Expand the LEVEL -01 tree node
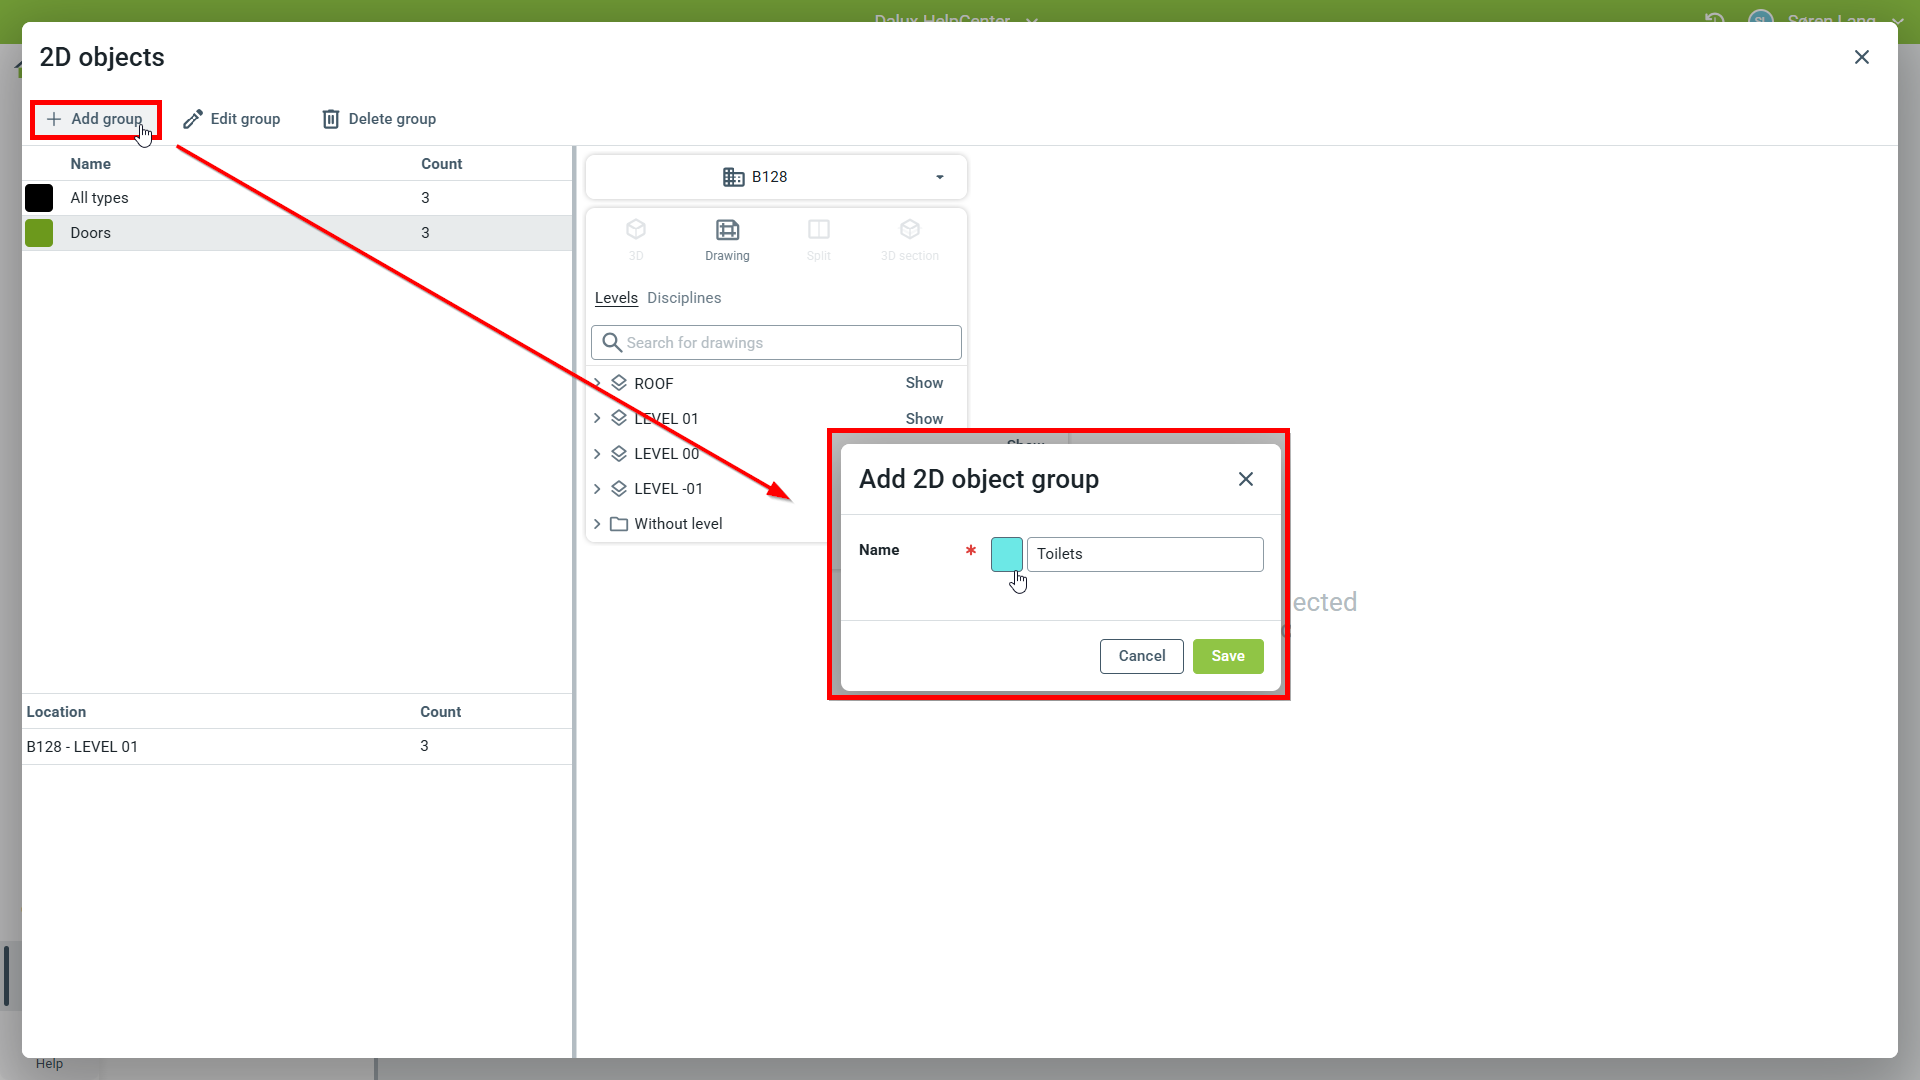This screenshot has width=1920, height=1080. [597, 489]
